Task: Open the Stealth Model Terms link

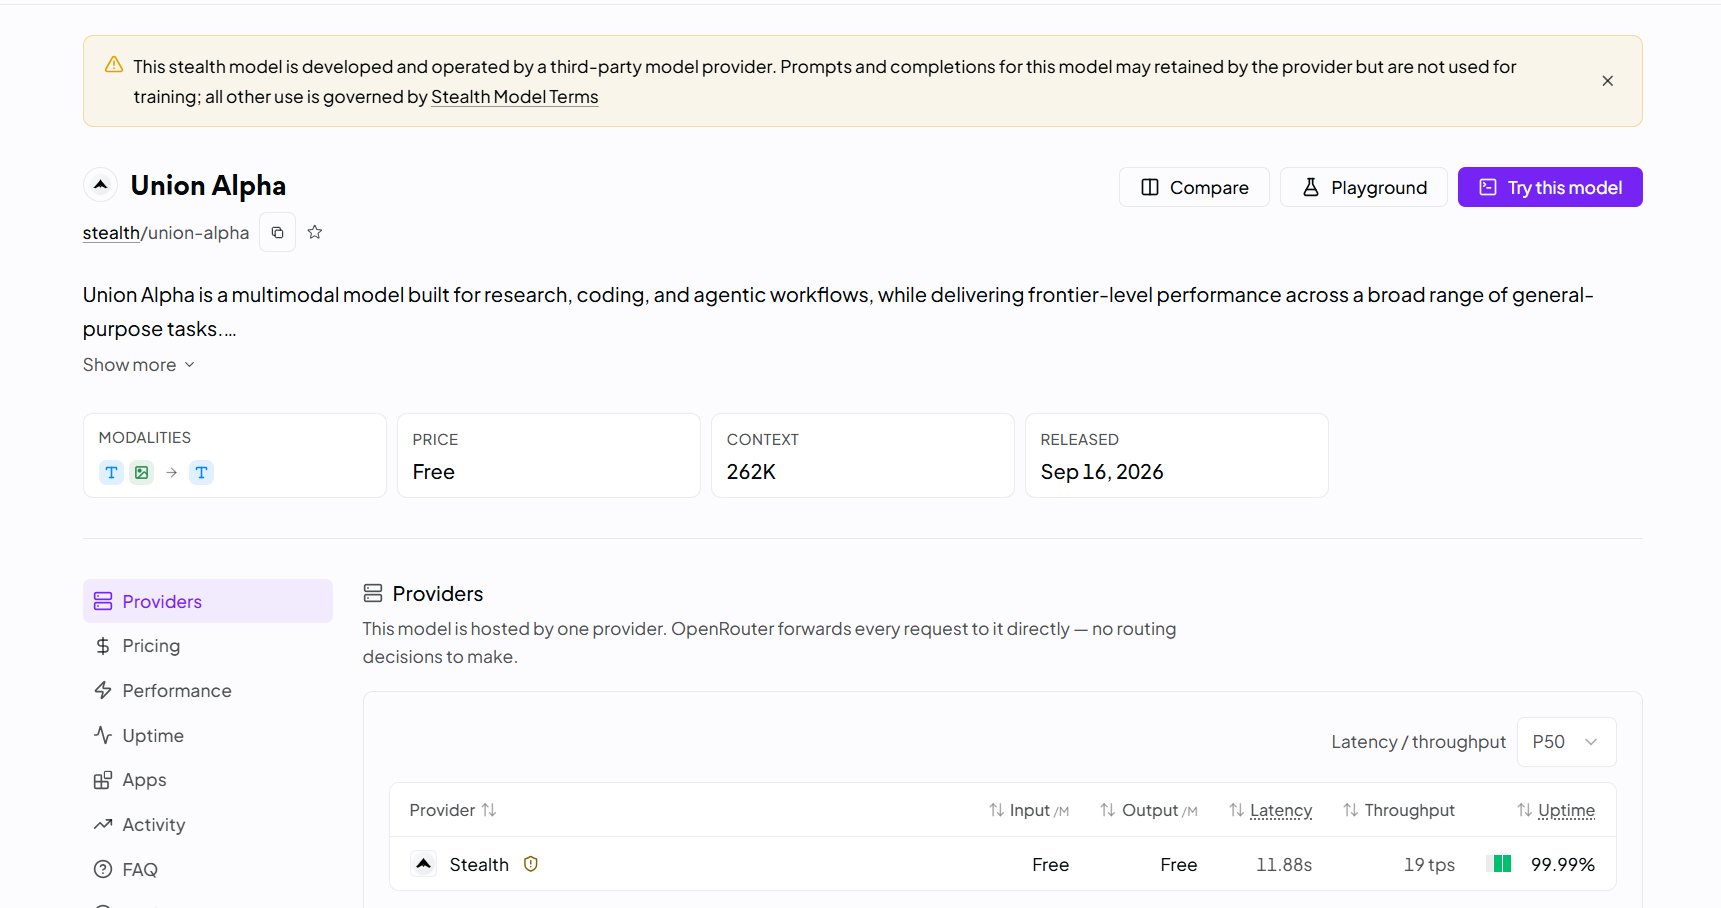Action: 514,97
